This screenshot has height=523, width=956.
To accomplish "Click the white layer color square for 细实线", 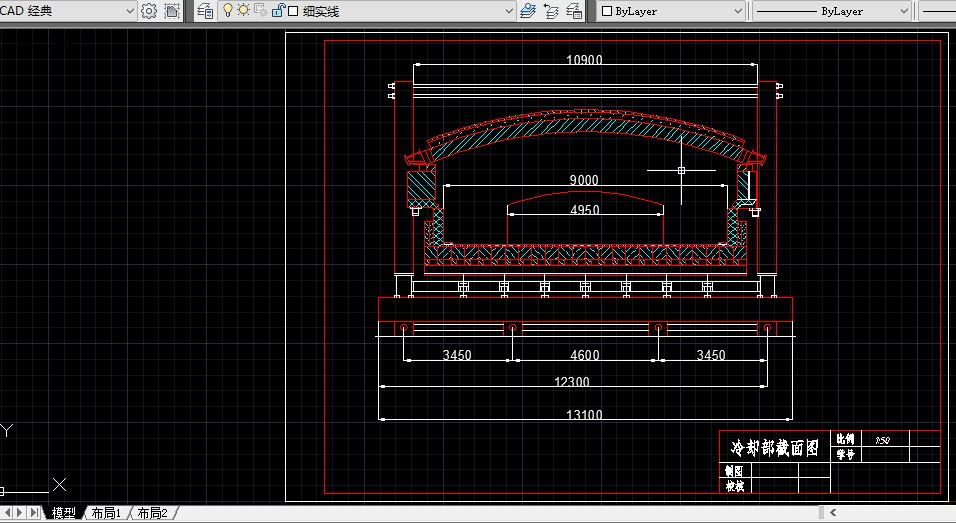I will tap(294, 11).
